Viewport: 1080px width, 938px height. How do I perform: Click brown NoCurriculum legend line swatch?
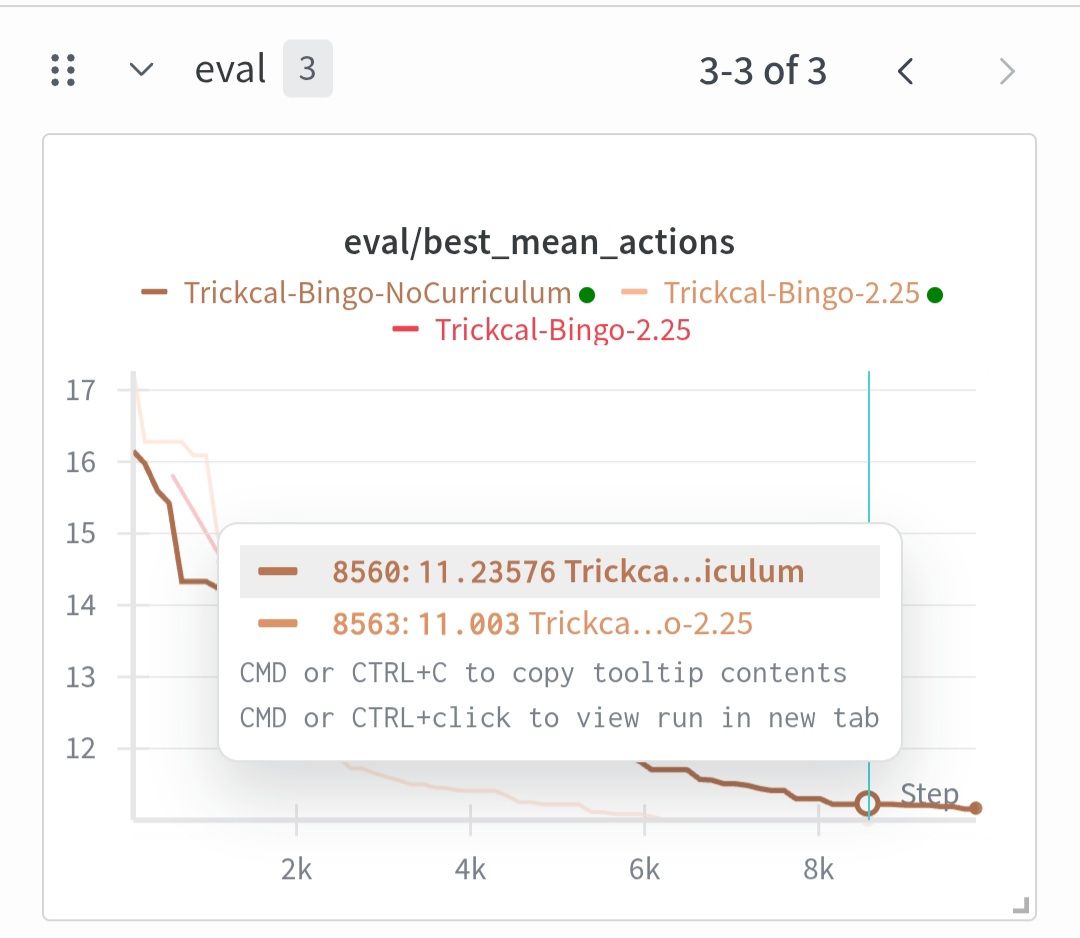point(155,293)
